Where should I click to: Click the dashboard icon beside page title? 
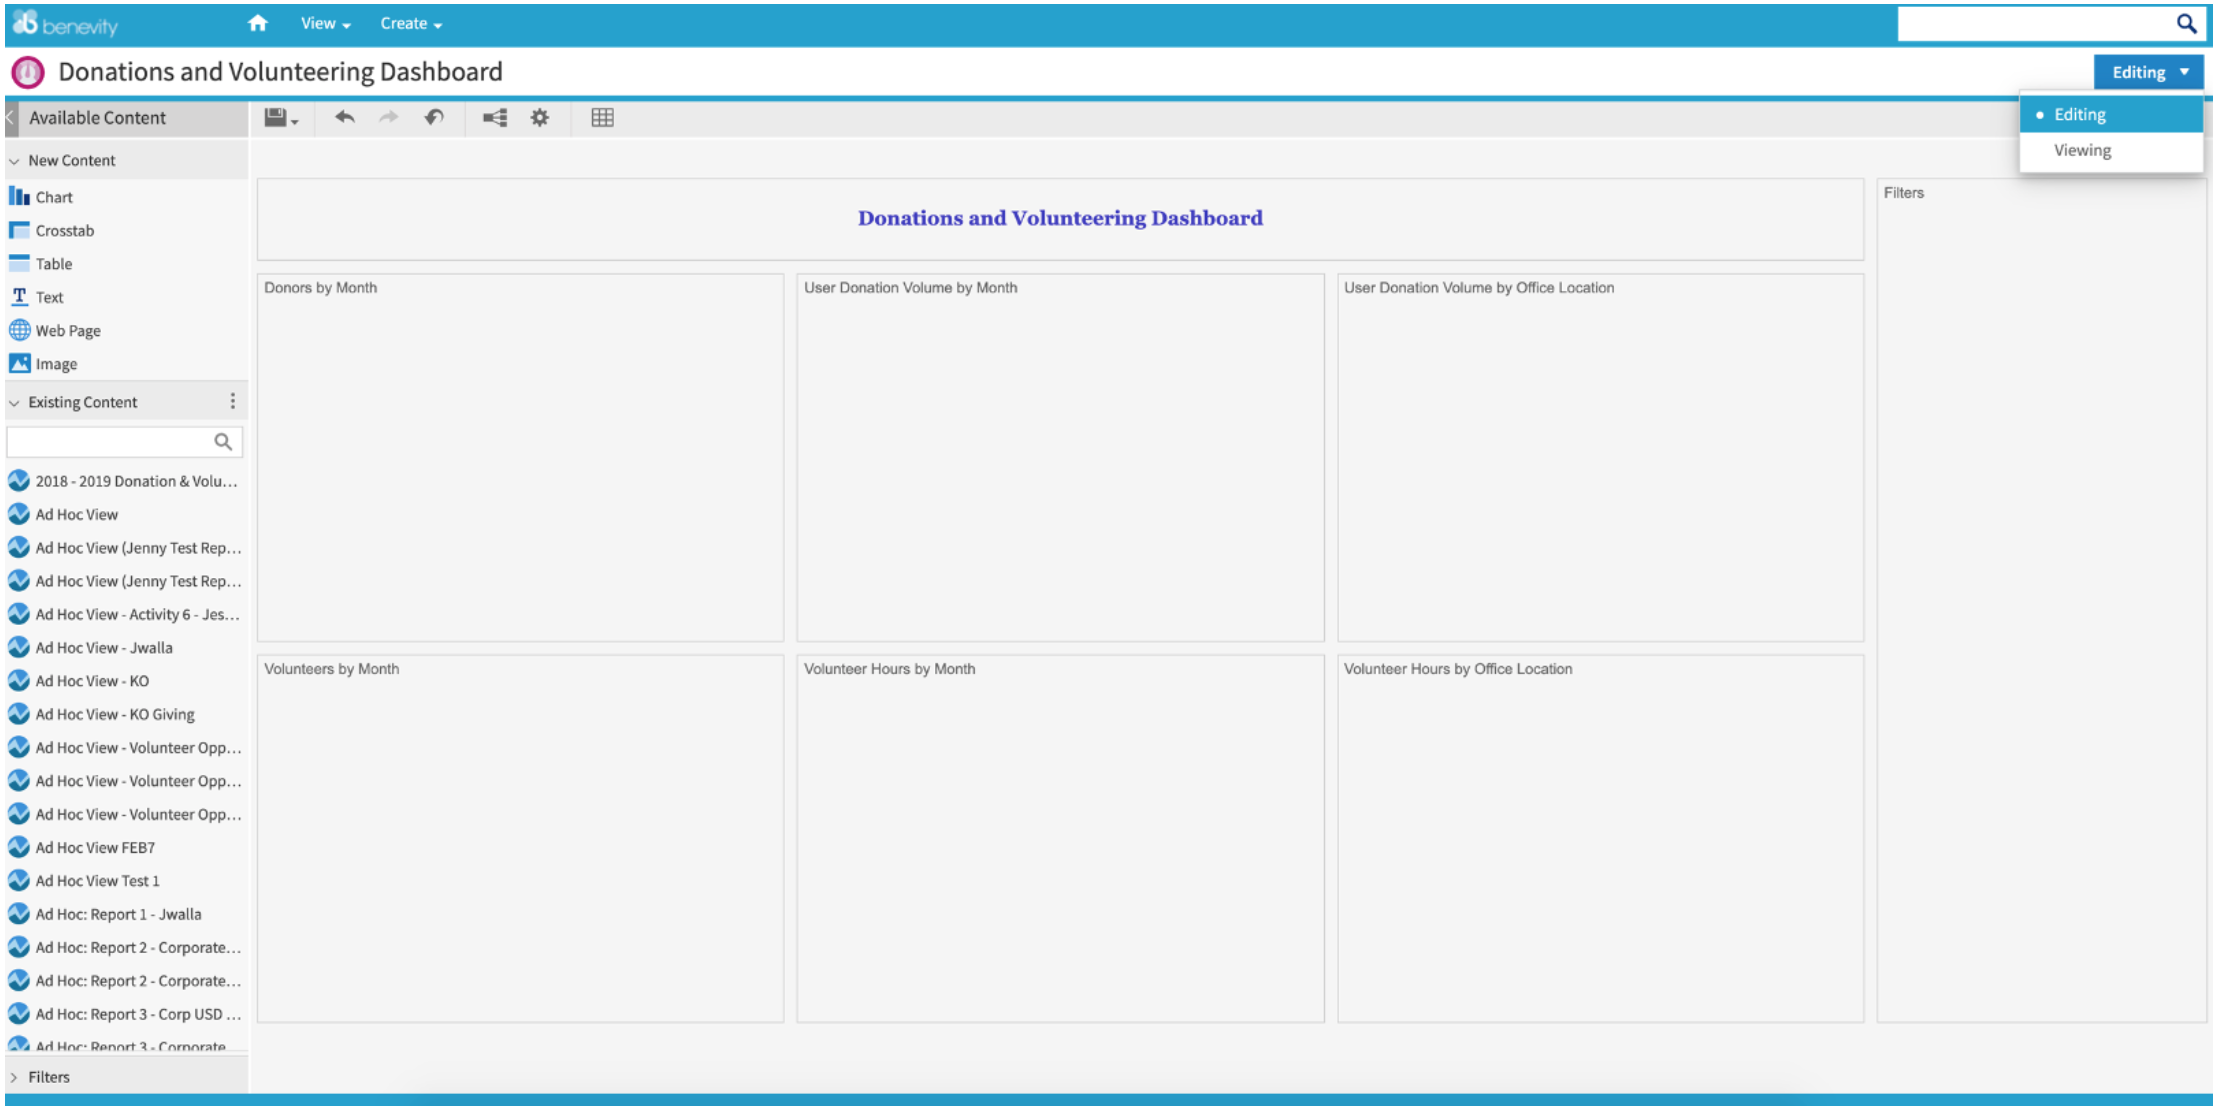coord(28,72)
